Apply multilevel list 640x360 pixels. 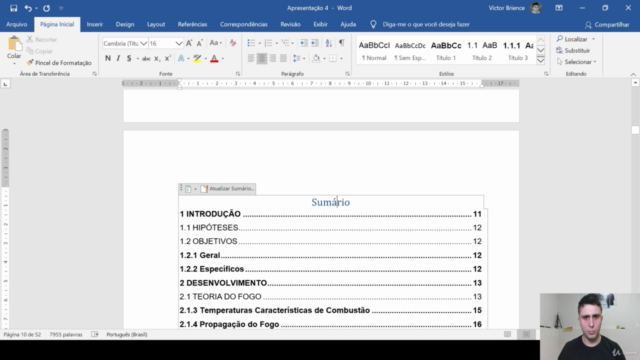(285, 43)
